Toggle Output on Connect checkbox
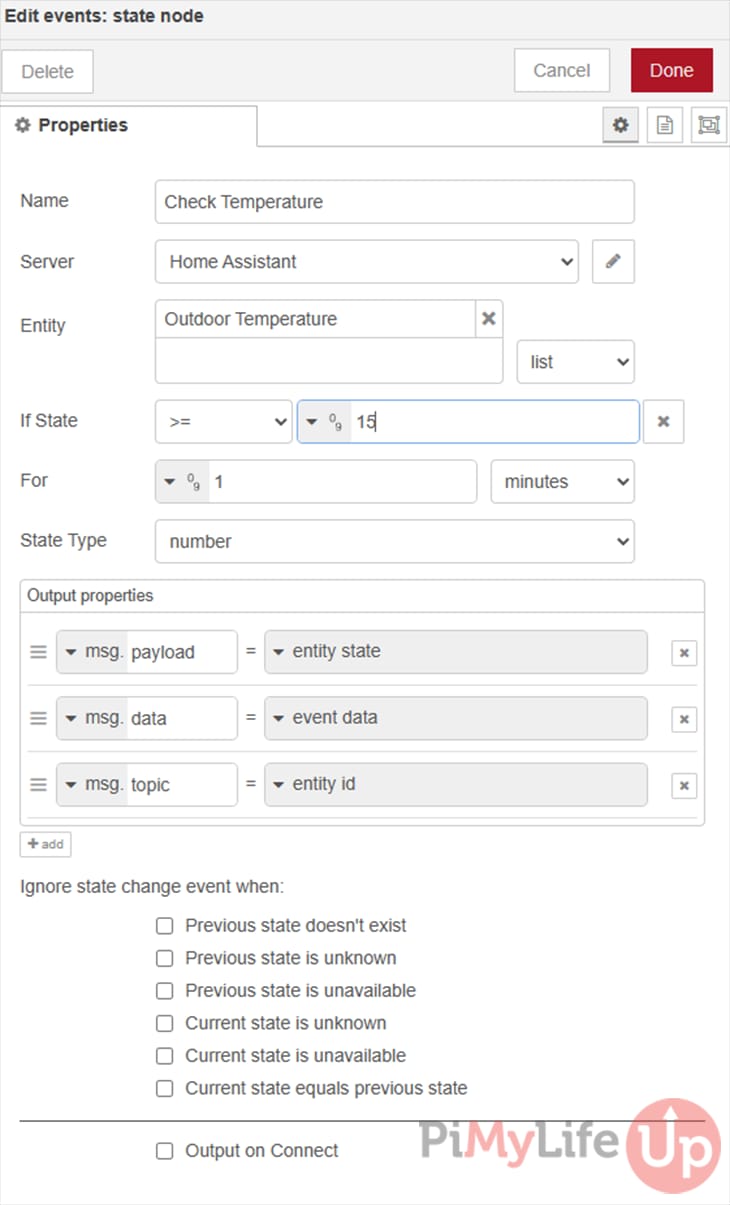Screen dimensions: 730x1205 point(165,1151)
